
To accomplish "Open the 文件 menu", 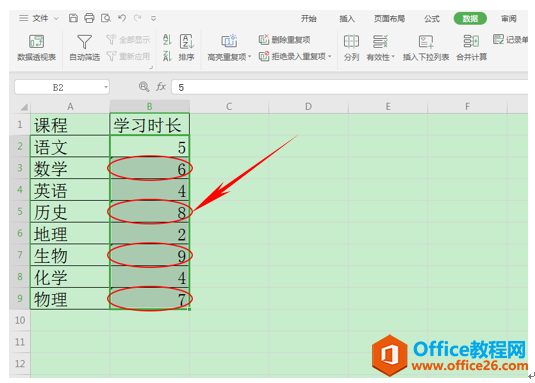I will 40,18.
